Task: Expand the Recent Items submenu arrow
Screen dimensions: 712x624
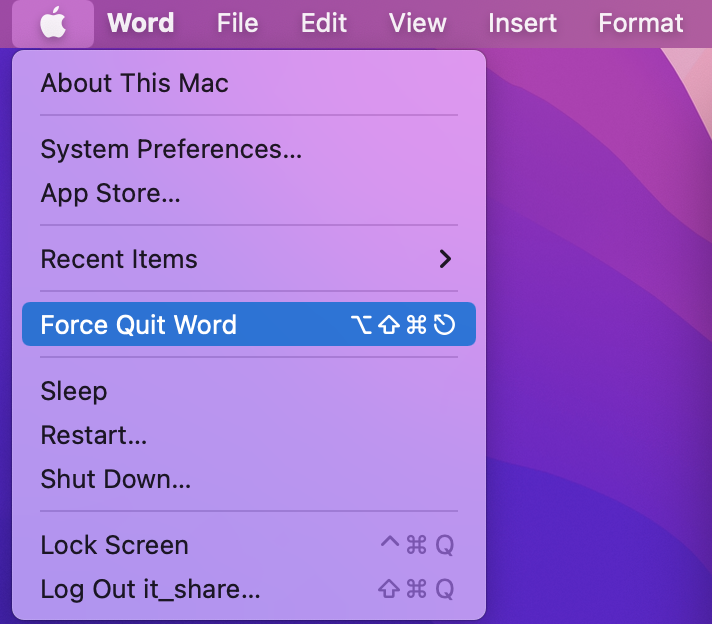Action: click(x=445, y=259)
